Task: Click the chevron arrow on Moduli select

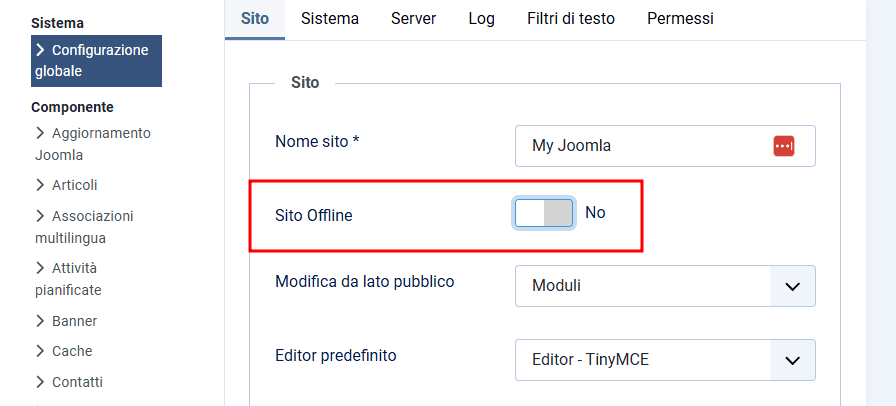Action: coord(793,286)
